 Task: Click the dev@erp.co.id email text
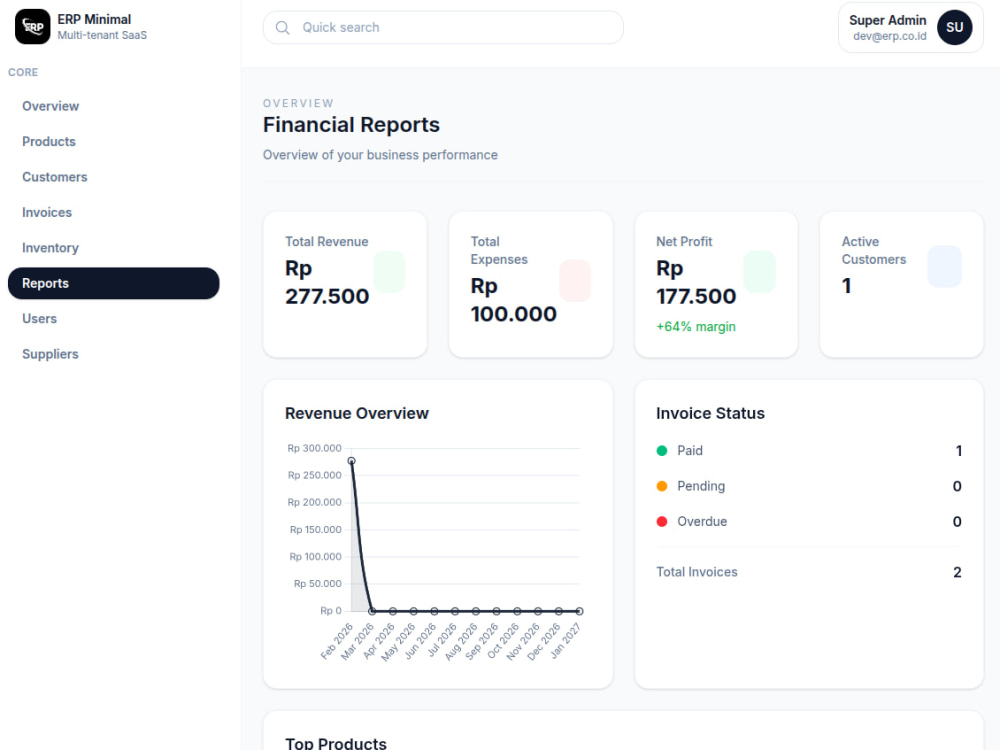(890, 36)
